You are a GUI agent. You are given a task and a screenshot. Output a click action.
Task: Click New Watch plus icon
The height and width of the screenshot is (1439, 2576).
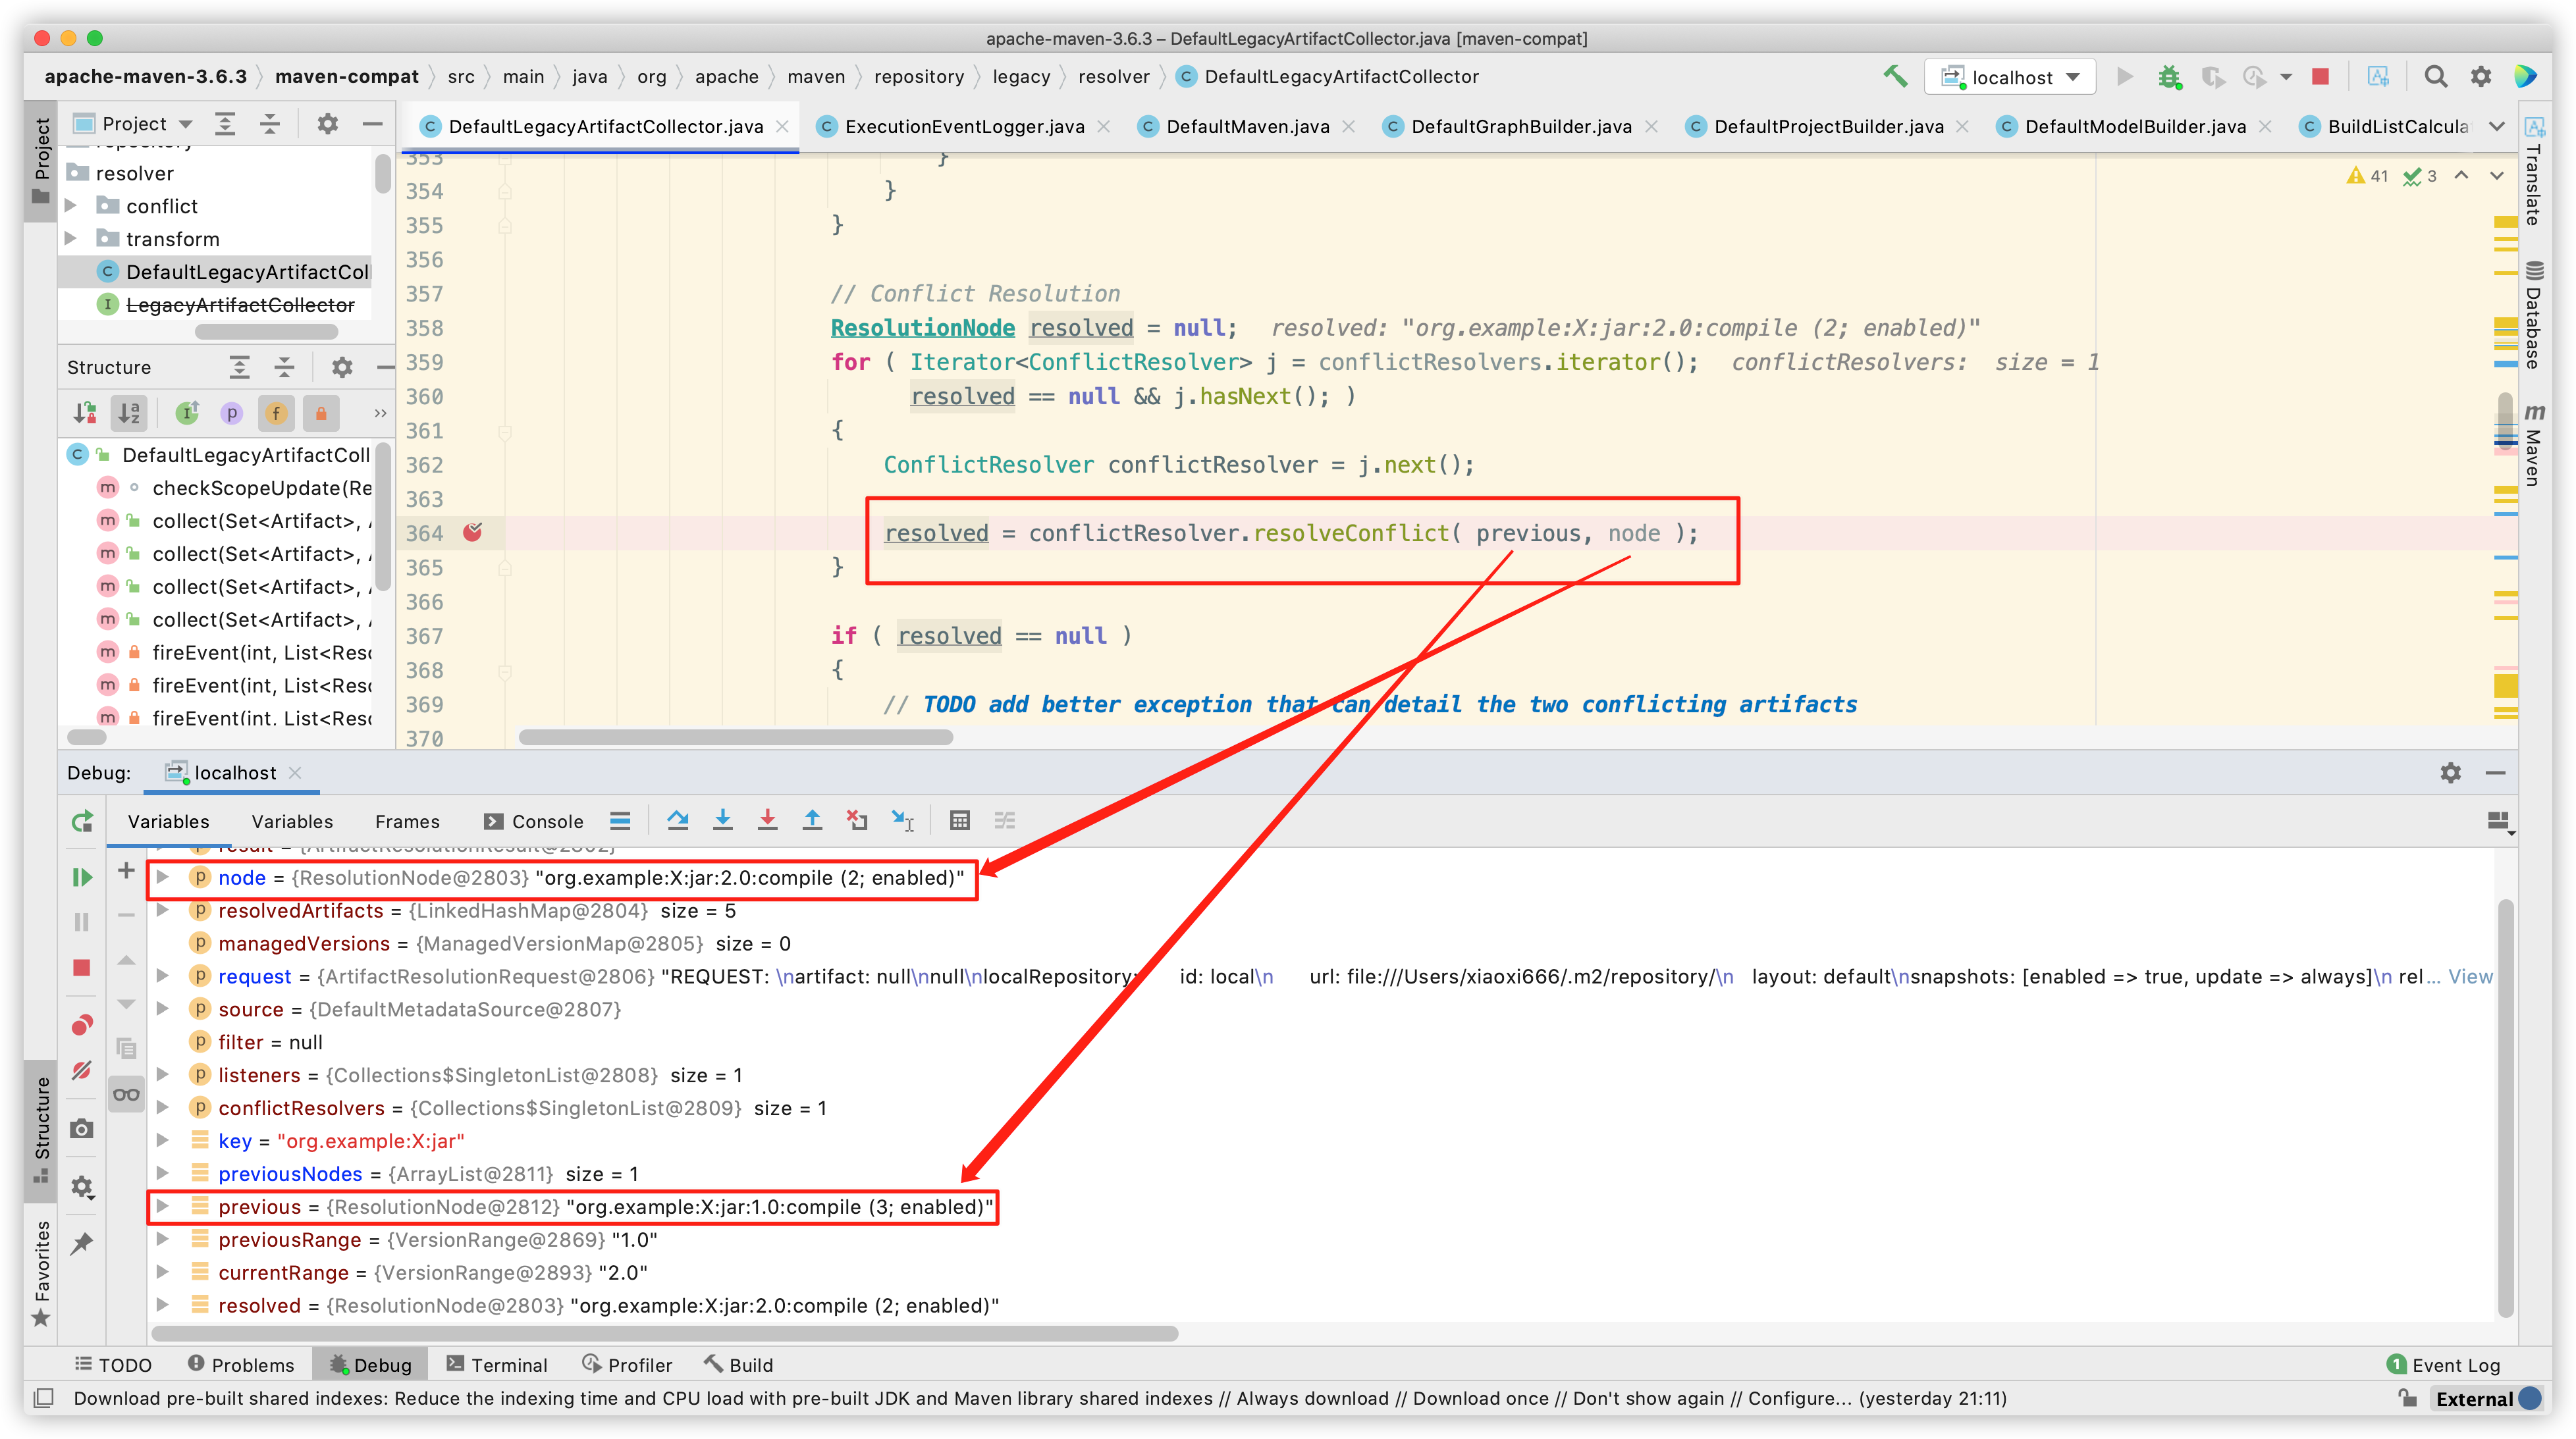coord(126,870)
